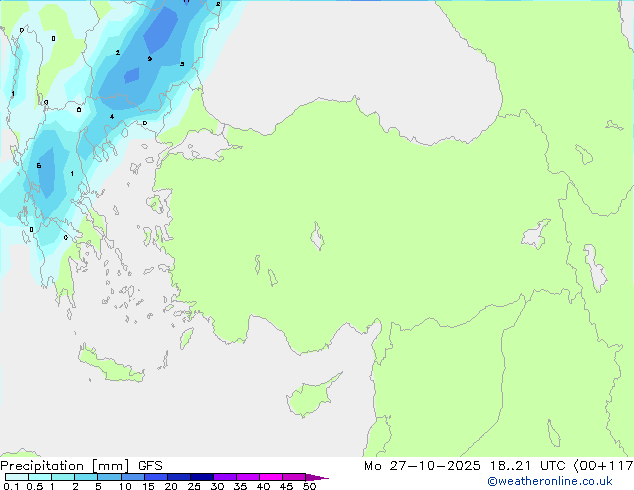The image size is (634, 490).
Task: Click the legend value '50'
Action: coord(310,486)
